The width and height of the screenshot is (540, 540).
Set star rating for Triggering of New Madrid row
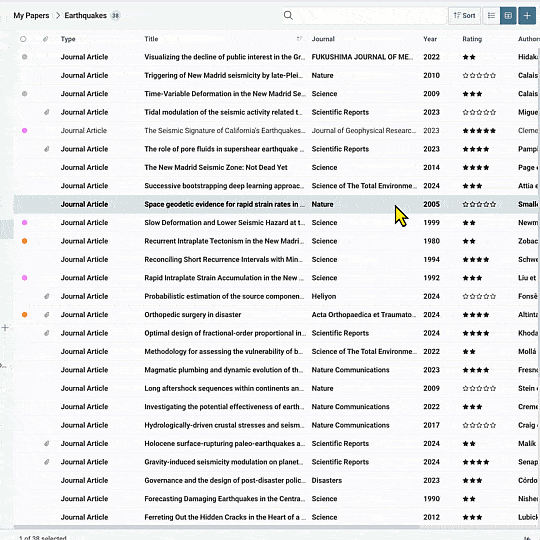tap(479, 75)
